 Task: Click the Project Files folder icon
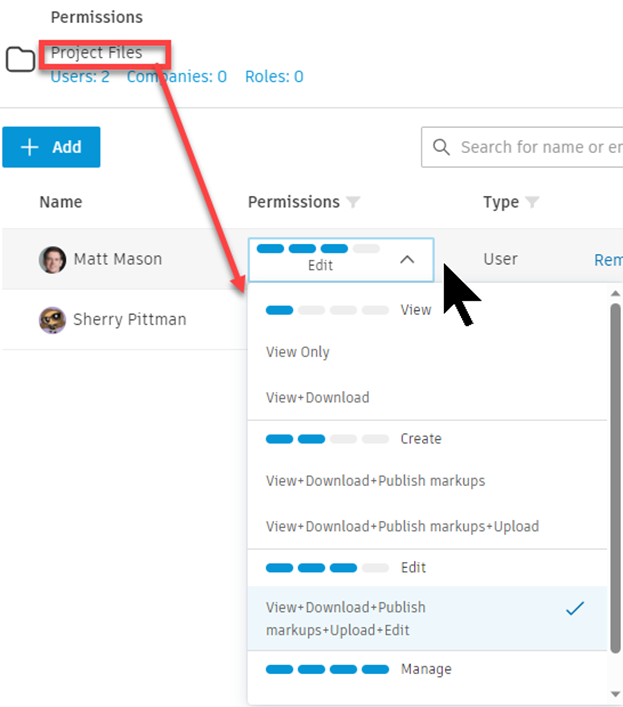point(20,60)
